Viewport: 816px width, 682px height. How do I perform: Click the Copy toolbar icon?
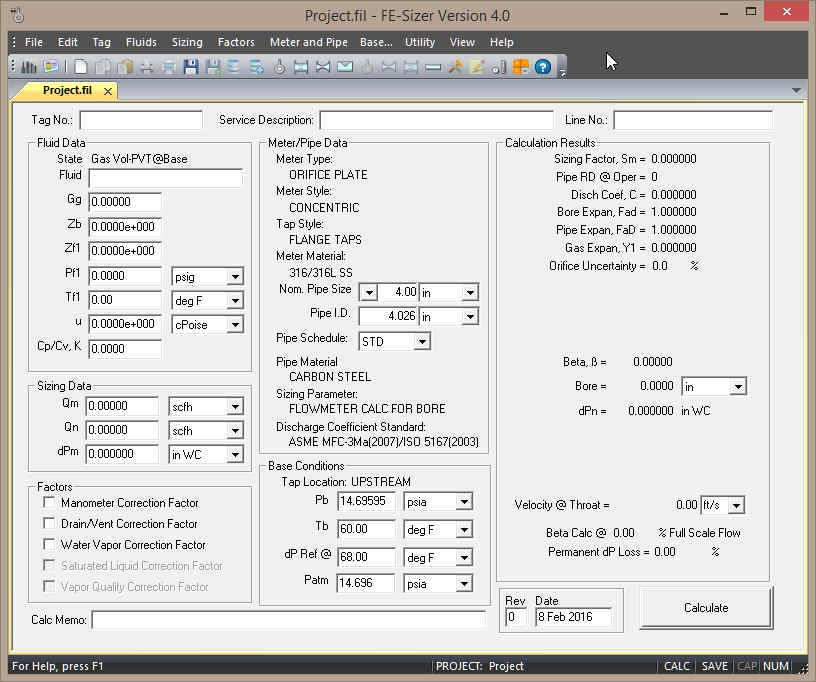(x=103, y=67)
